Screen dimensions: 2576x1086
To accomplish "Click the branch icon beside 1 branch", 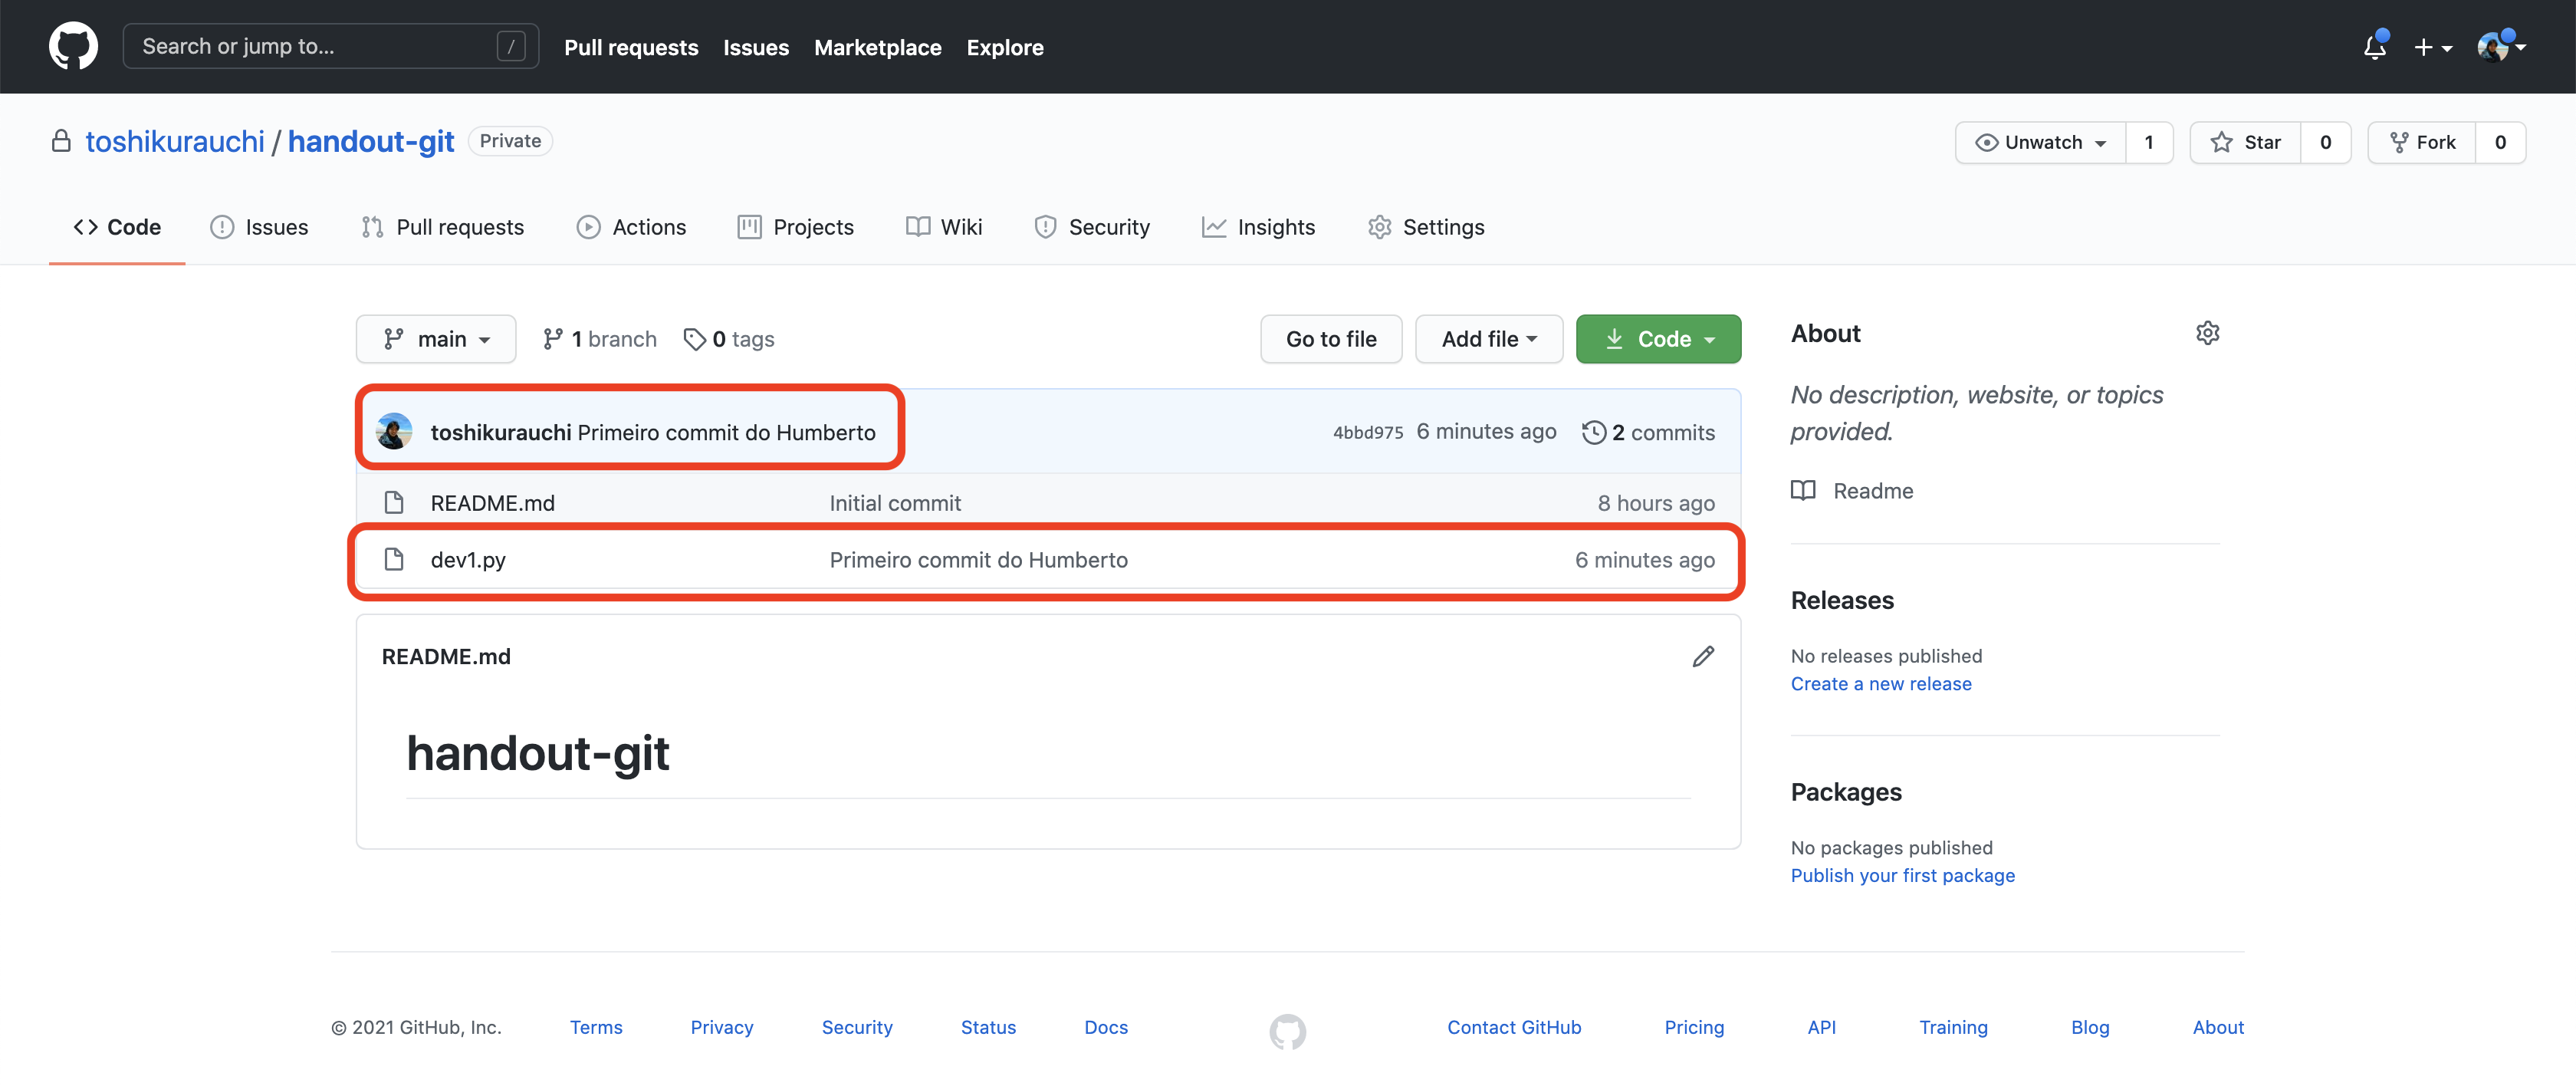I will tap(553, 339).
